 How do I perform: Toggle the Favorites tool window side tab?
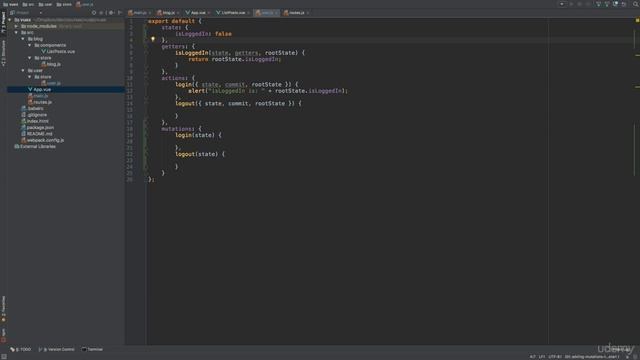tap(3, 309)
